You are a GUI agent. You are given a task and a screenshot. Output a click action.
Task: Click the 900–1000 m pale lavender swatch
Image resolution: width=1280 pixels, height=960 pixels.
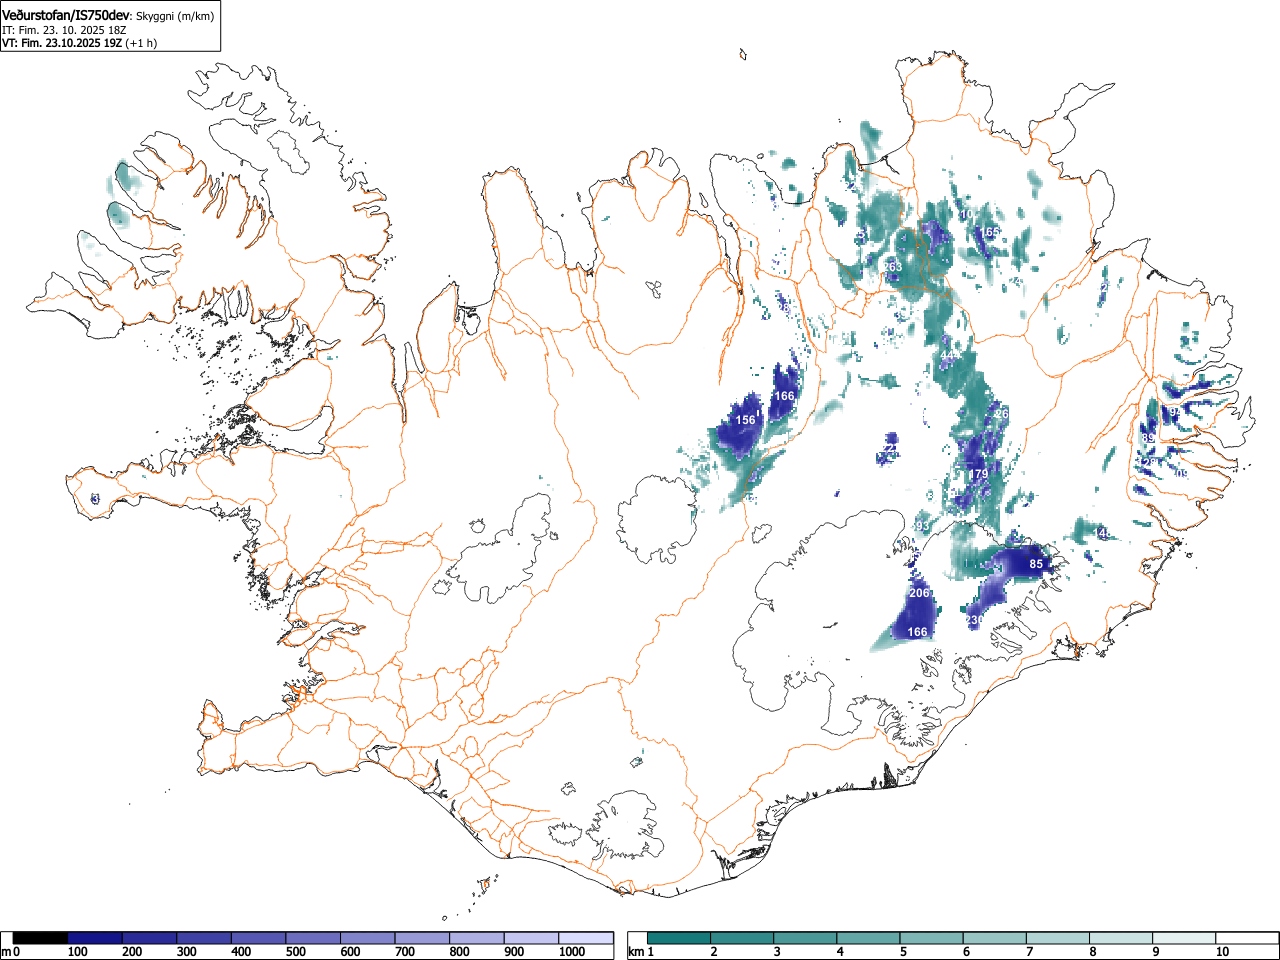coord(531,938)
